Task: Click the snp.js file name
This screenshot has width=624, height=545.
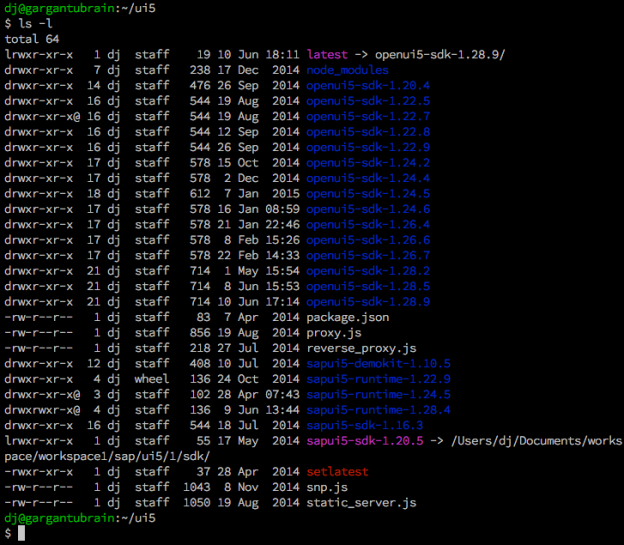Action: (x=327, y=487)
